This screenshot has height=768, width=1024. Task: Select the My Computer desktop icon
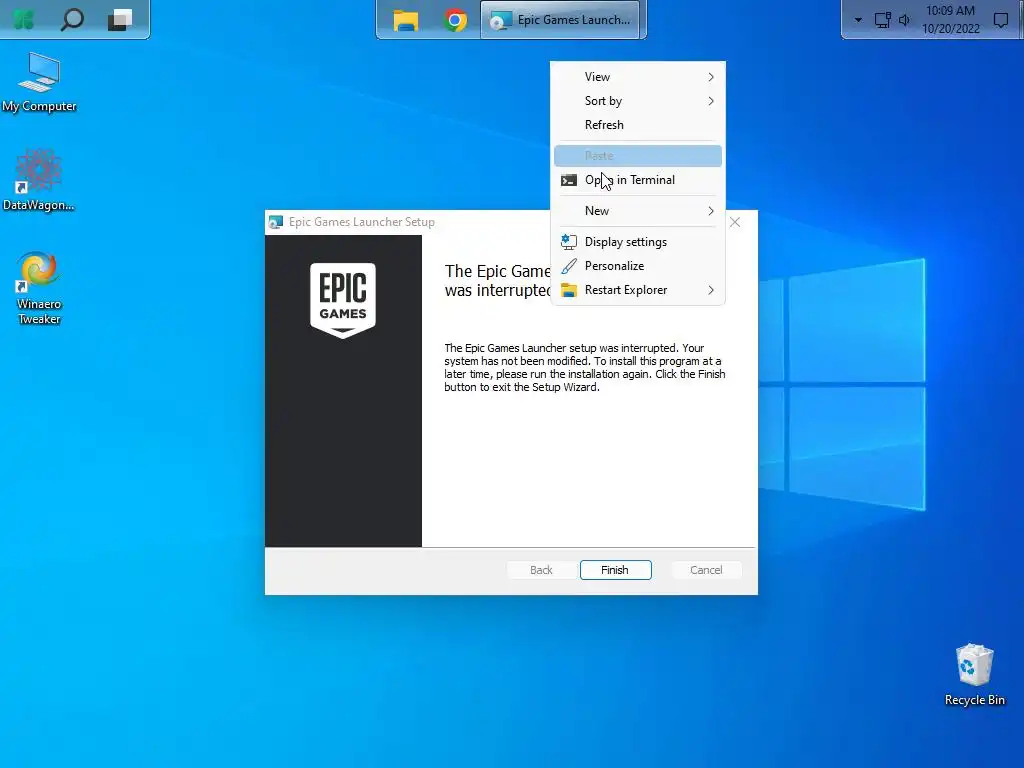click(x=39, y=83)
